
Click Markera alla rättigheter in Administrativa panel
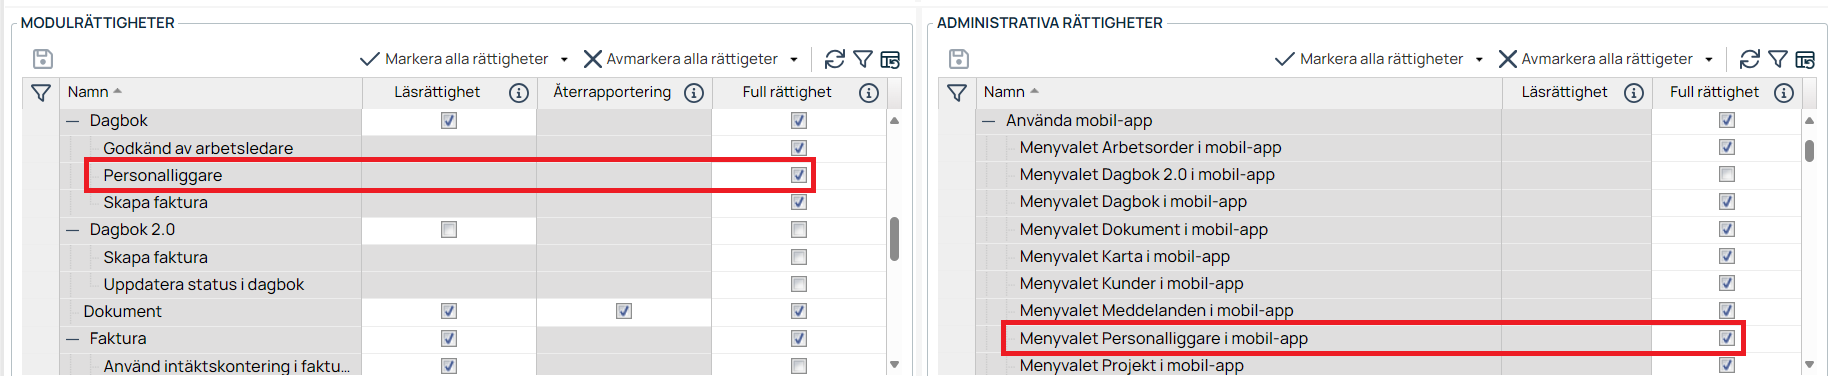click(1369, 59)
